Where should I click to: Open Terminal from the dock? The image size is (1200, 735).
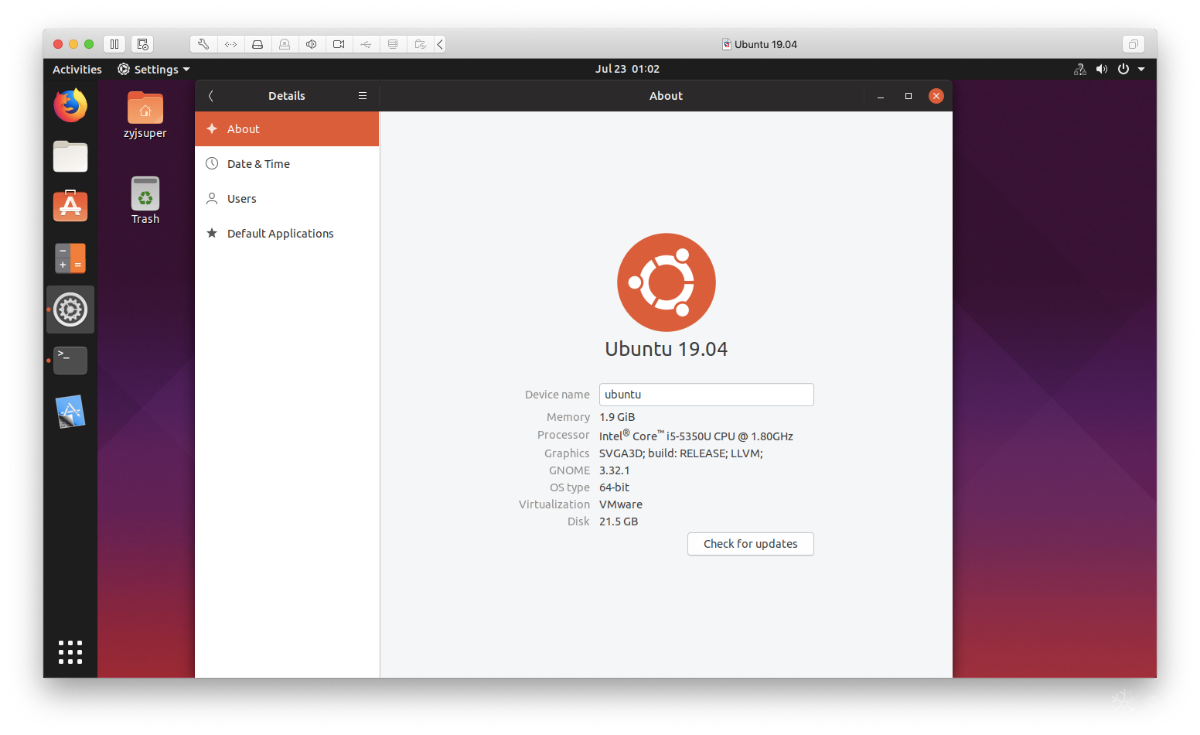tap(70, 360)
